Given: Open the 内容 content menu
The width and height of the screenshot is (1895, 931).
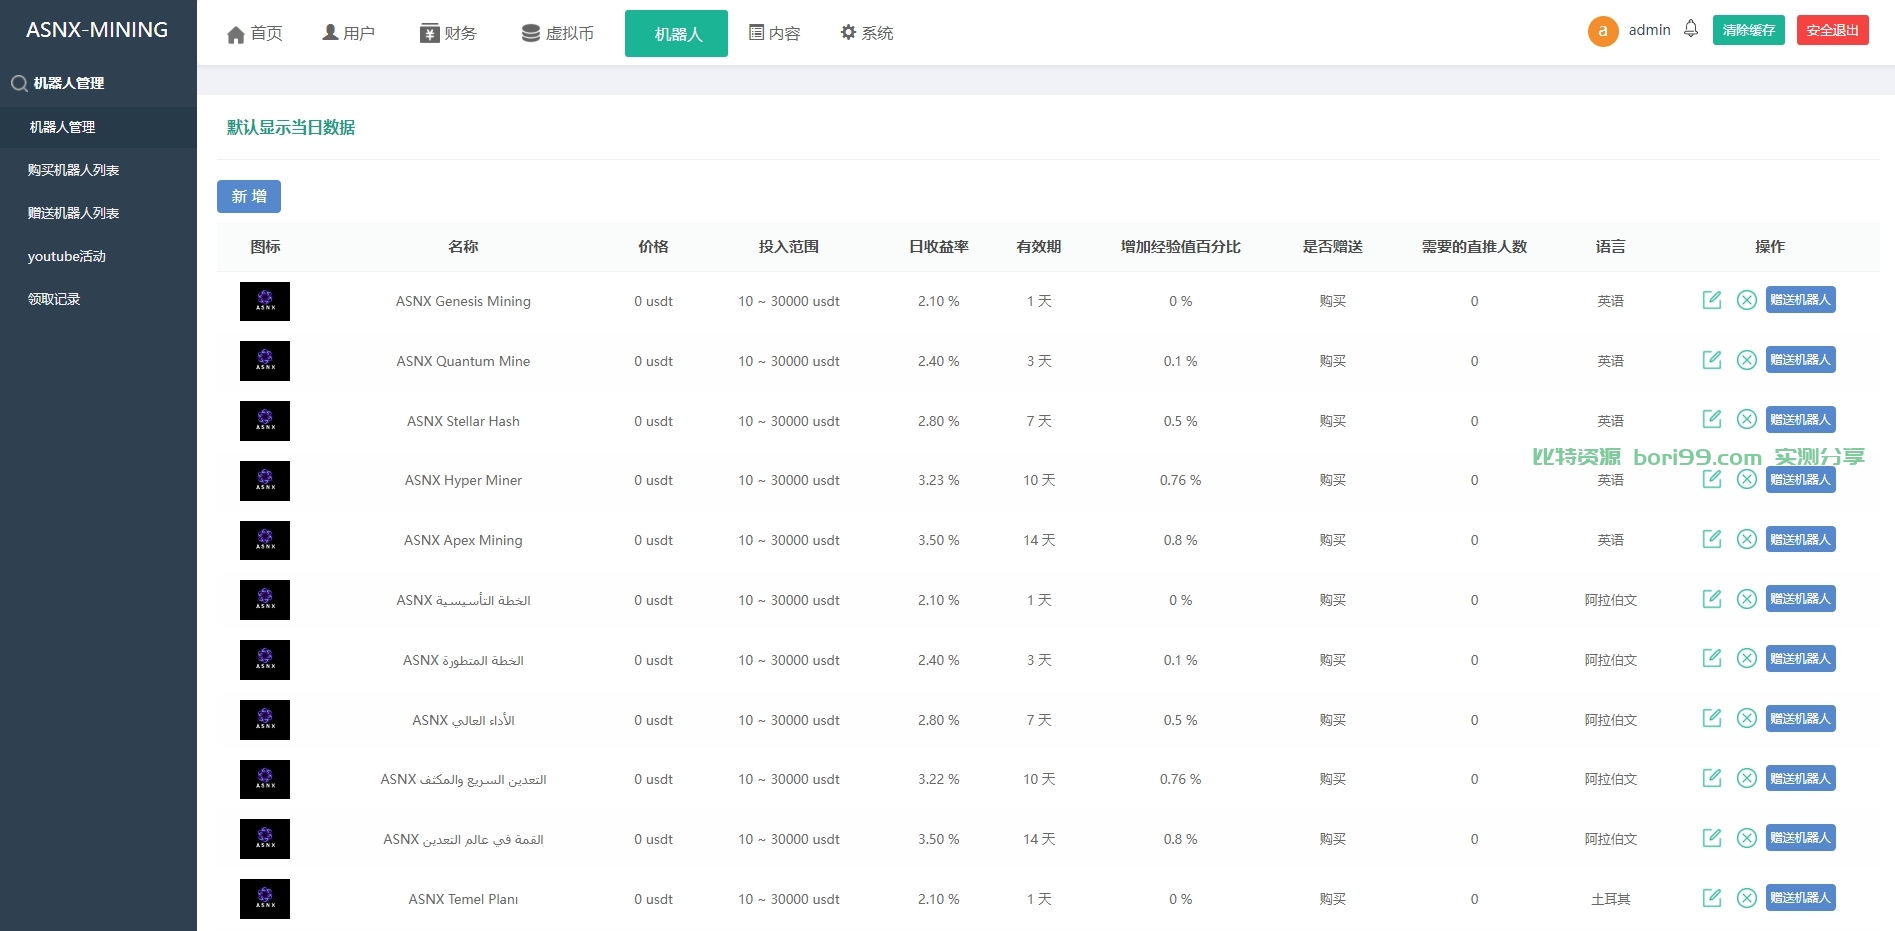Looking at the screenshot, I should 775,34.
